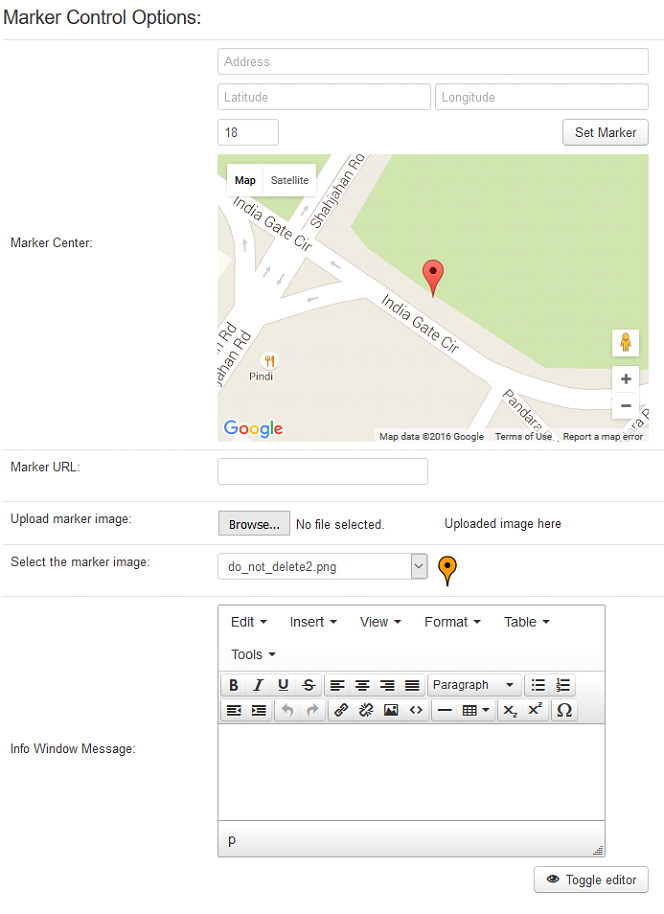Image resolution: width=664 pixels, height=914 pixels.
Task: Open the Paragraph format dropdown
Action: (474, 685)
